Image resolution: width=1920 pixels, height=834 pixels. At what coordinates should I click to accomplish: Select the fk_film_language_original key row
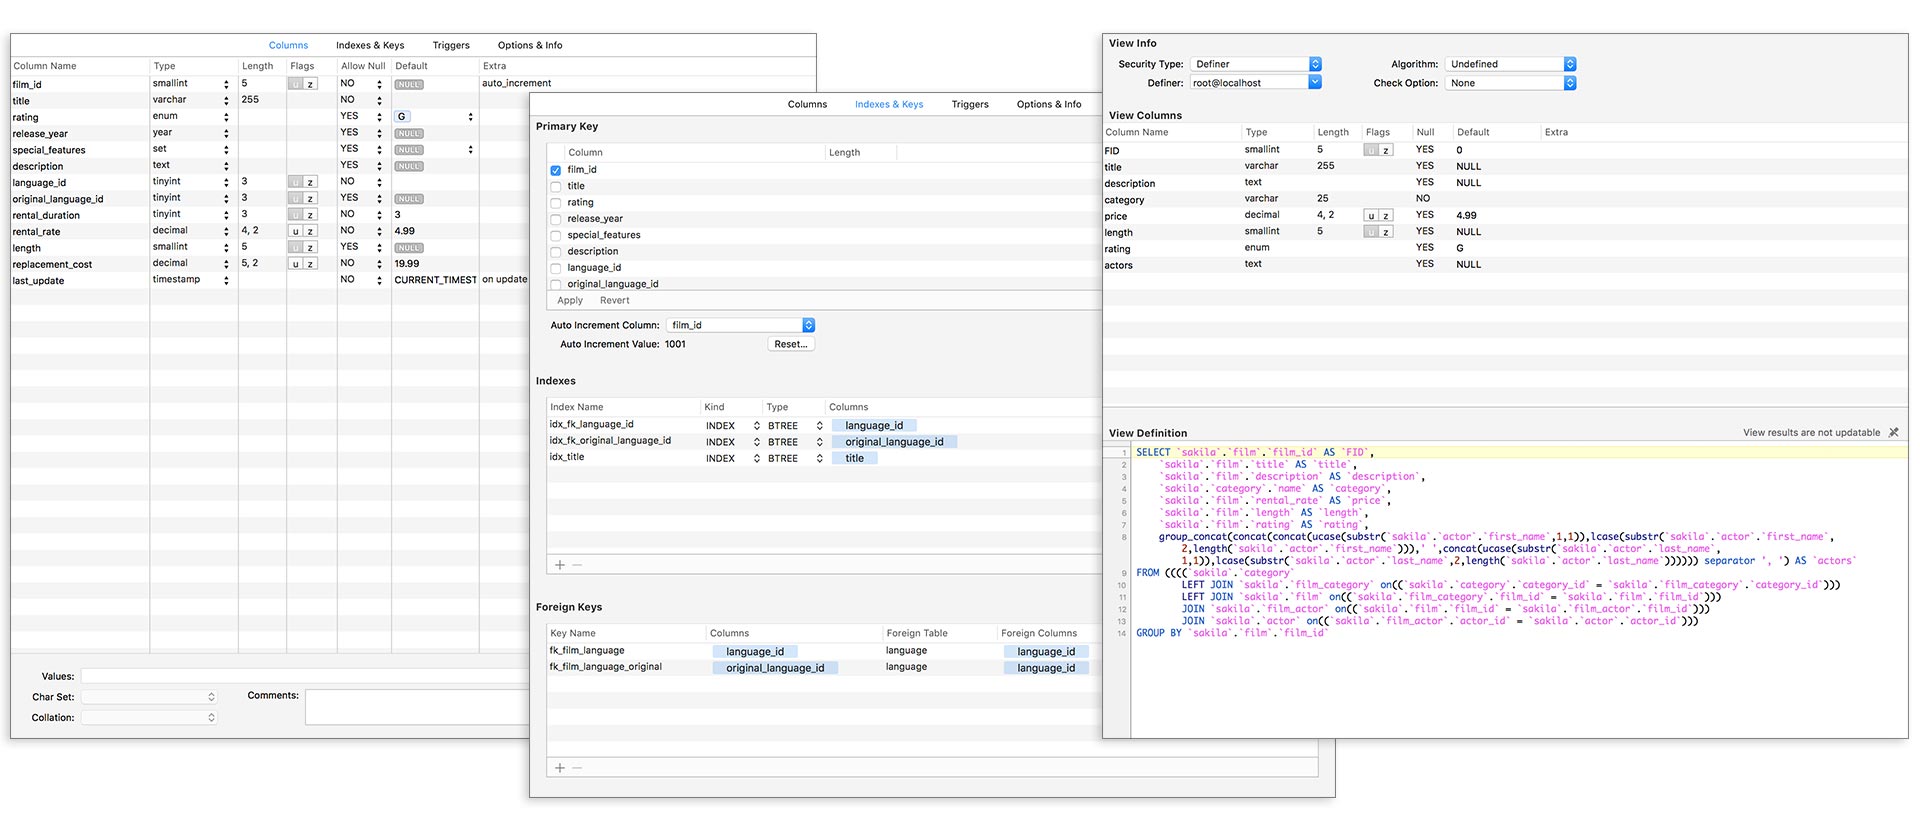(x=824, y=667)
